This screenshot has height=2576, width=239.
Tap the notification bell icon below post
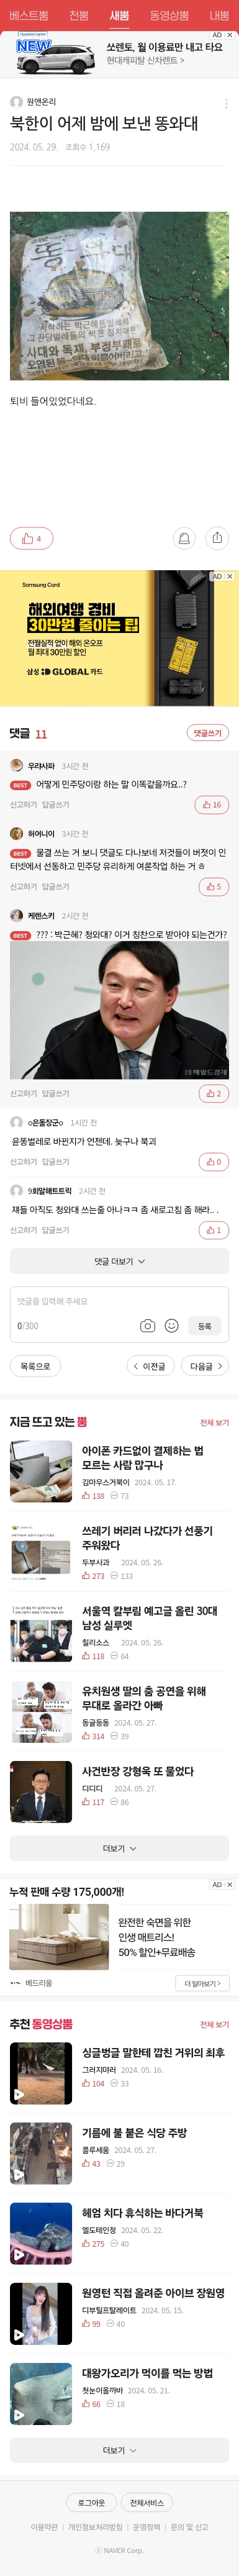[184, 538]
